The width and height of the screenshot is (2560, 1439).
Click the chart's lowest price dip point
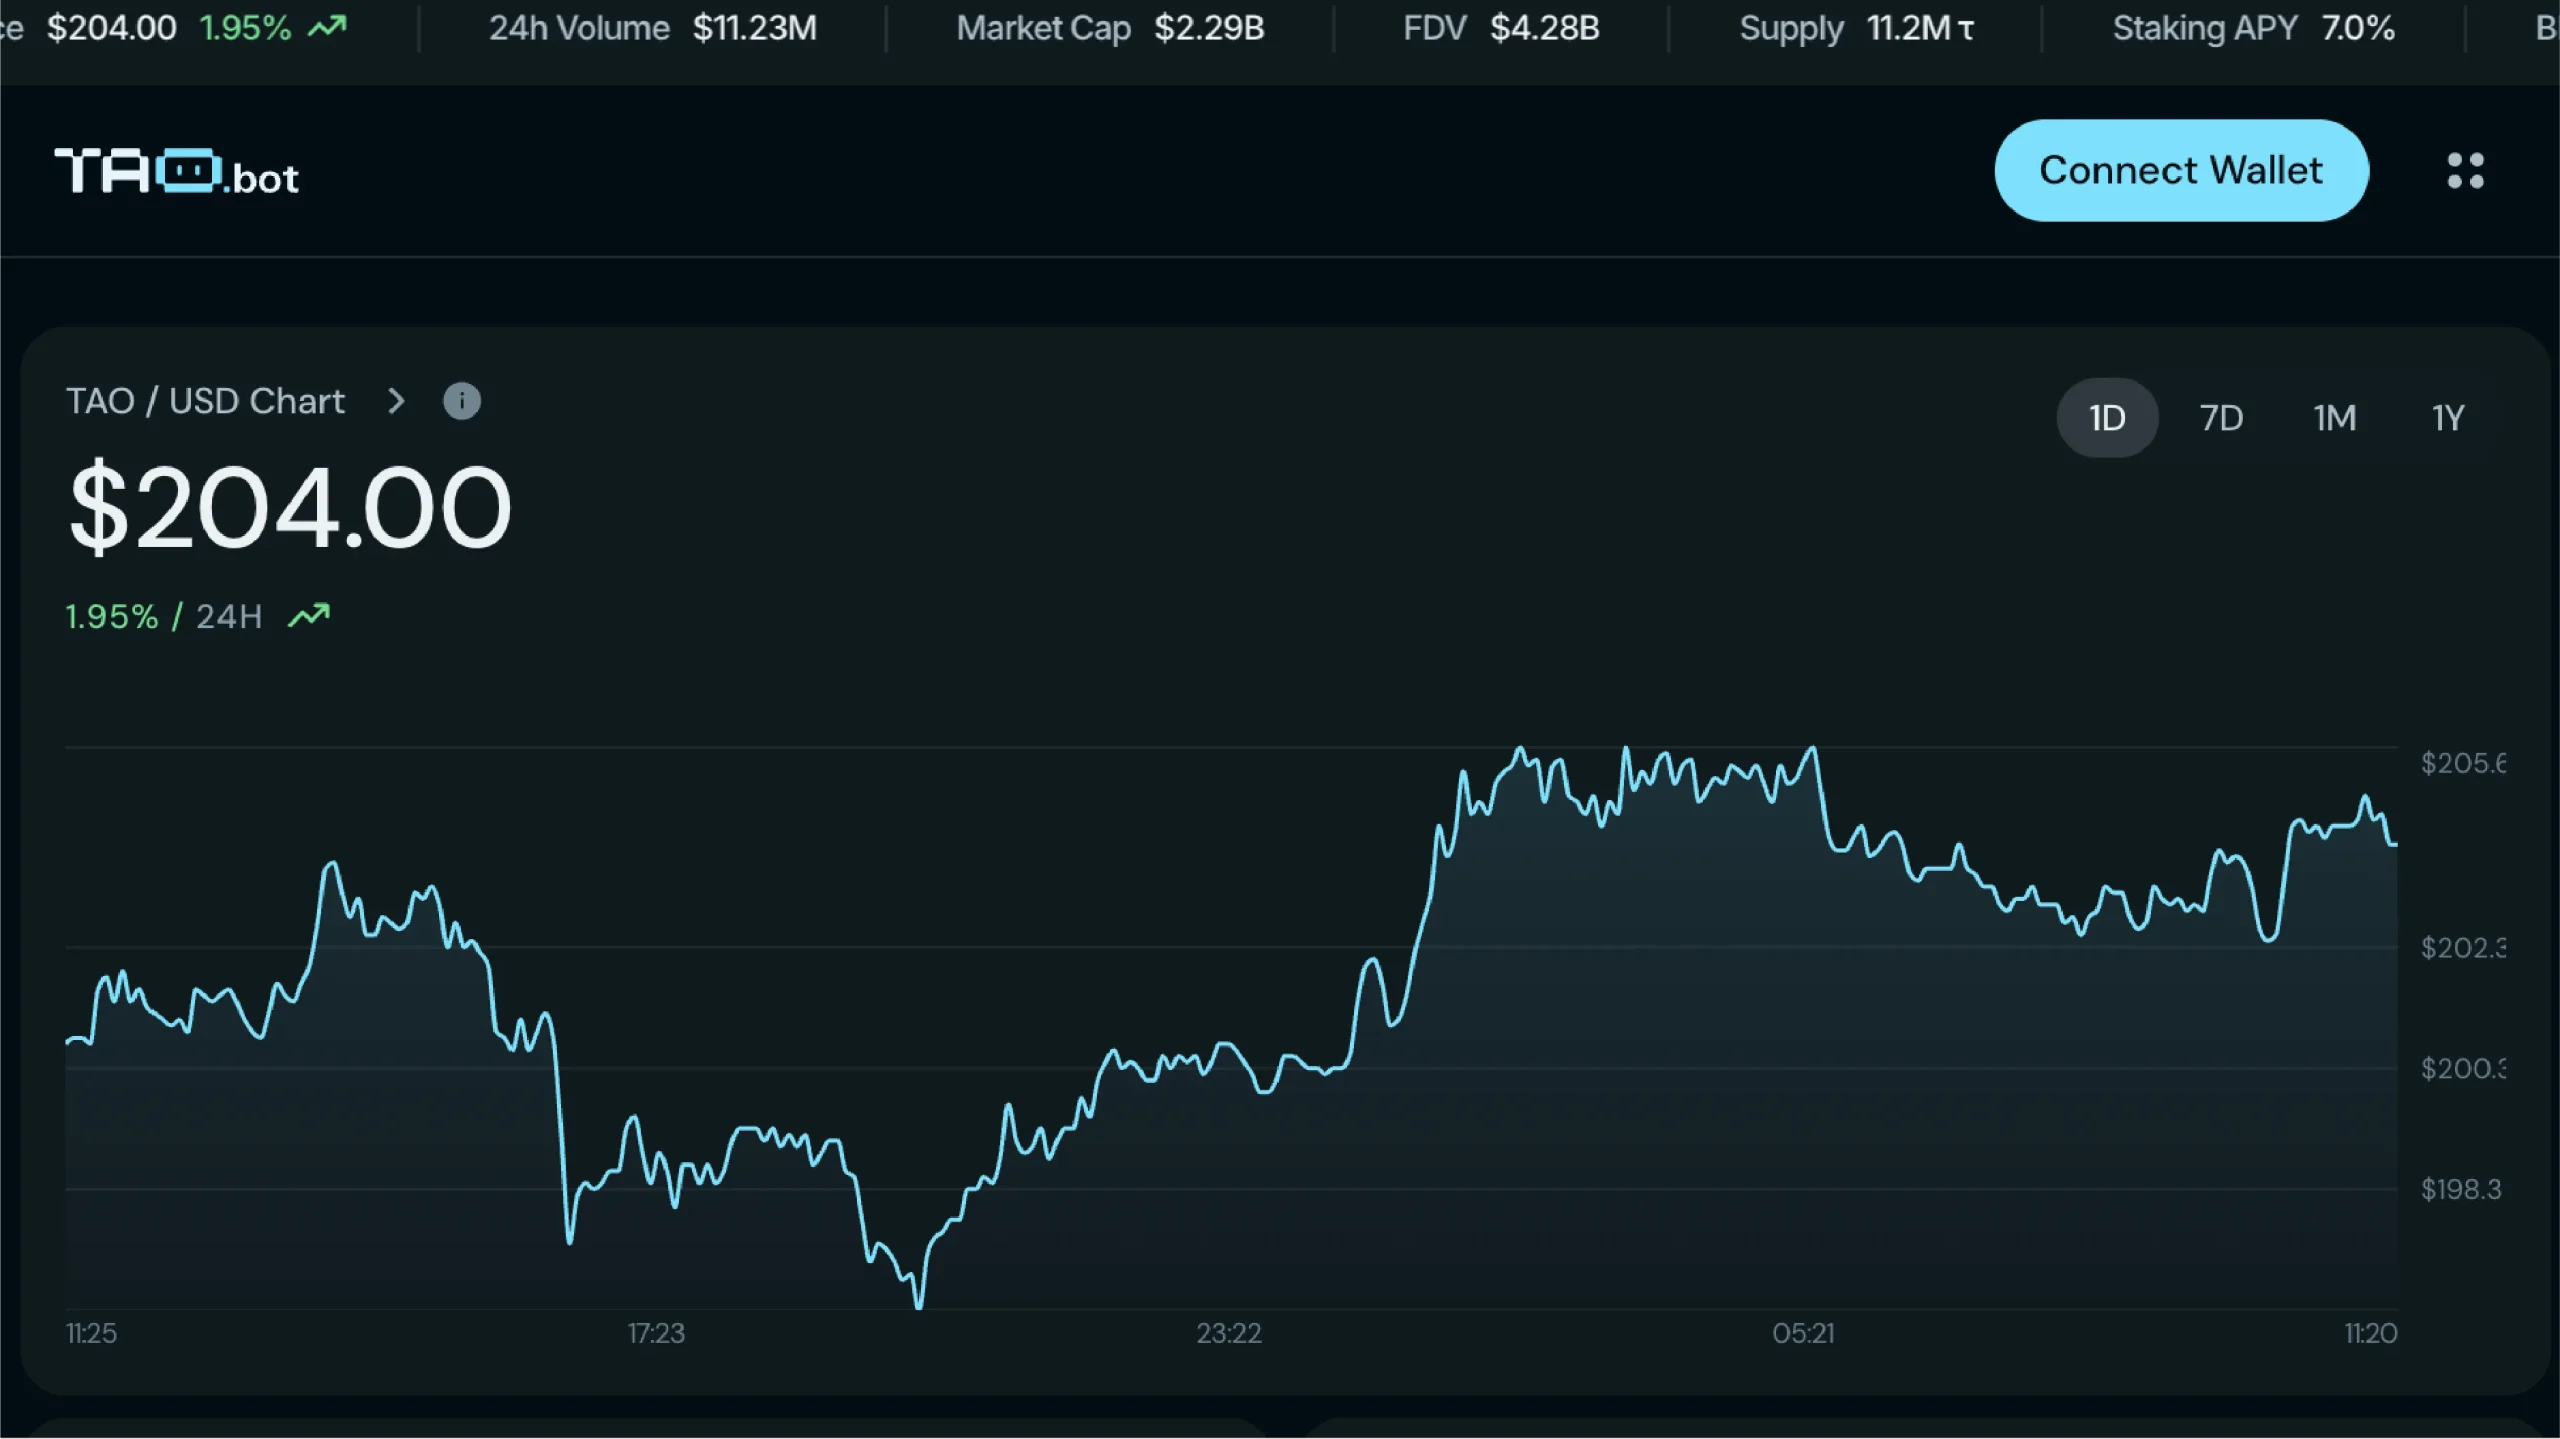(919, 1305)
